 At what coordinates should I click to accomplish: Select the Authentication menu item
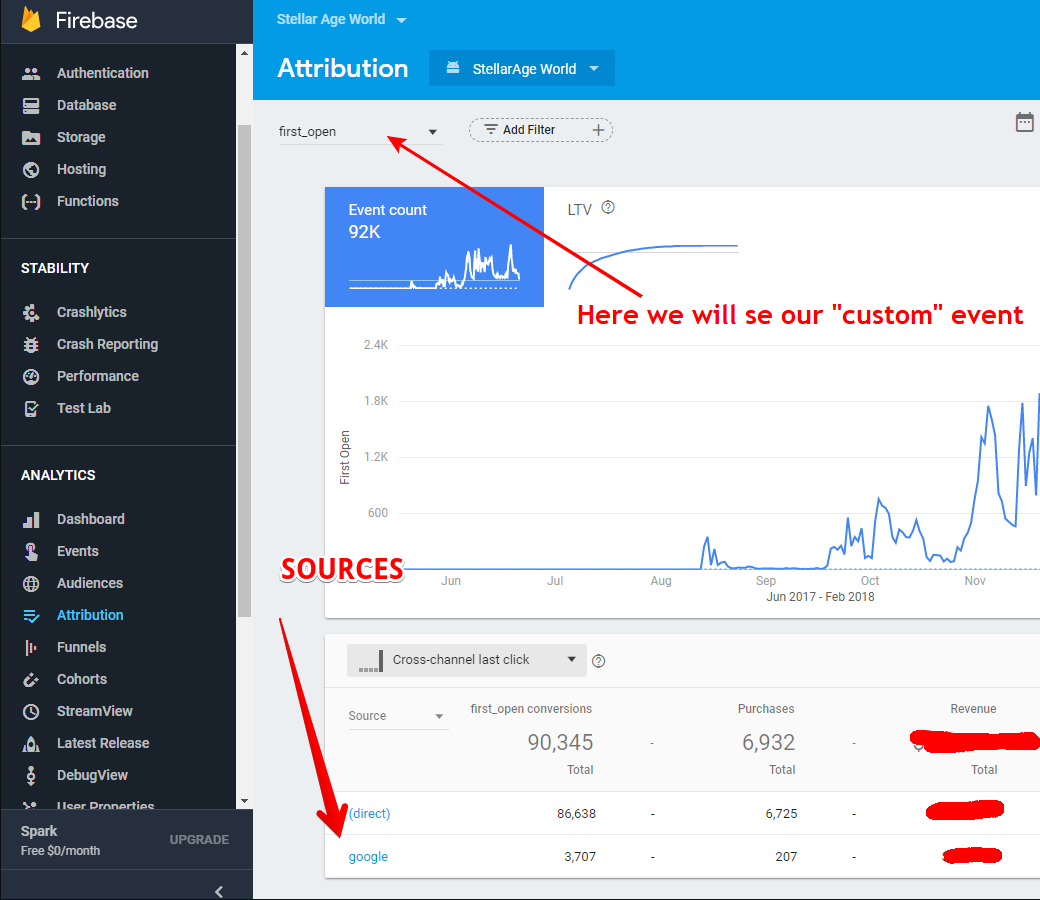[102, 73]
